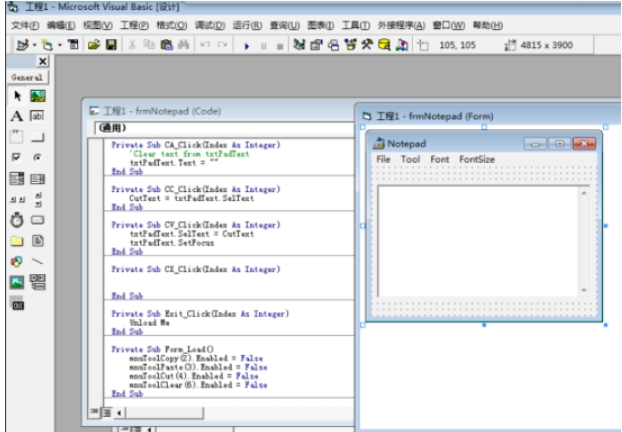Open the 编辑(E) menu
The height and width of the screenshot is (432, 622).
click(x=61, y=25)
